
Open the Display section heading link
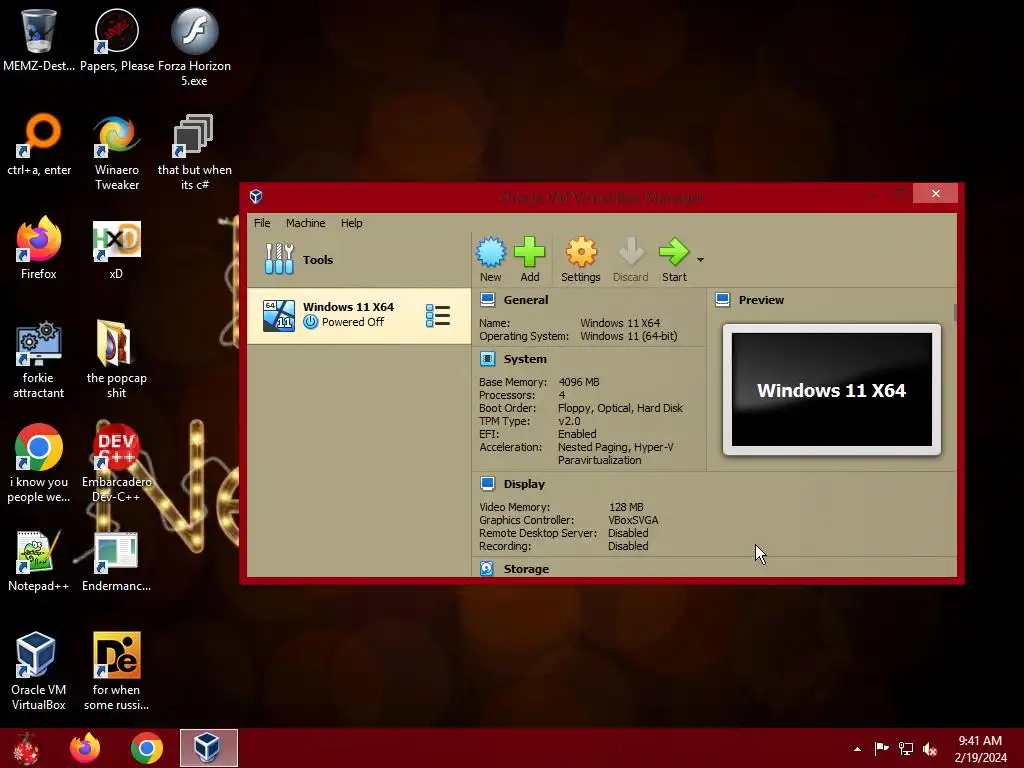tap(524, 483)
